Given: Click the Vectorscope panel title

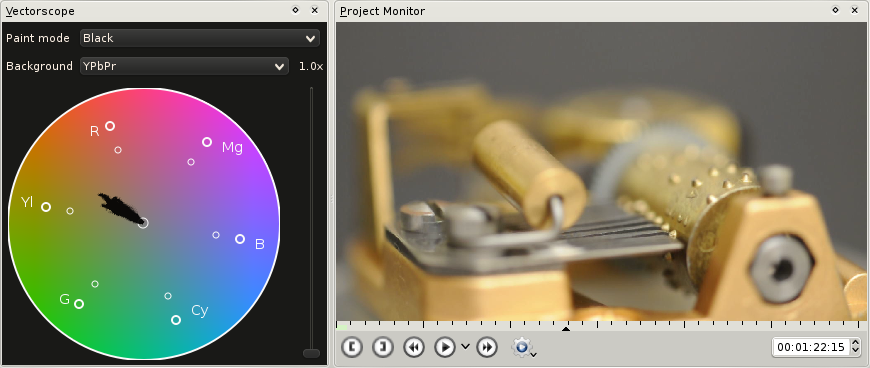Looking at the screenshot, I should (40, 11).
